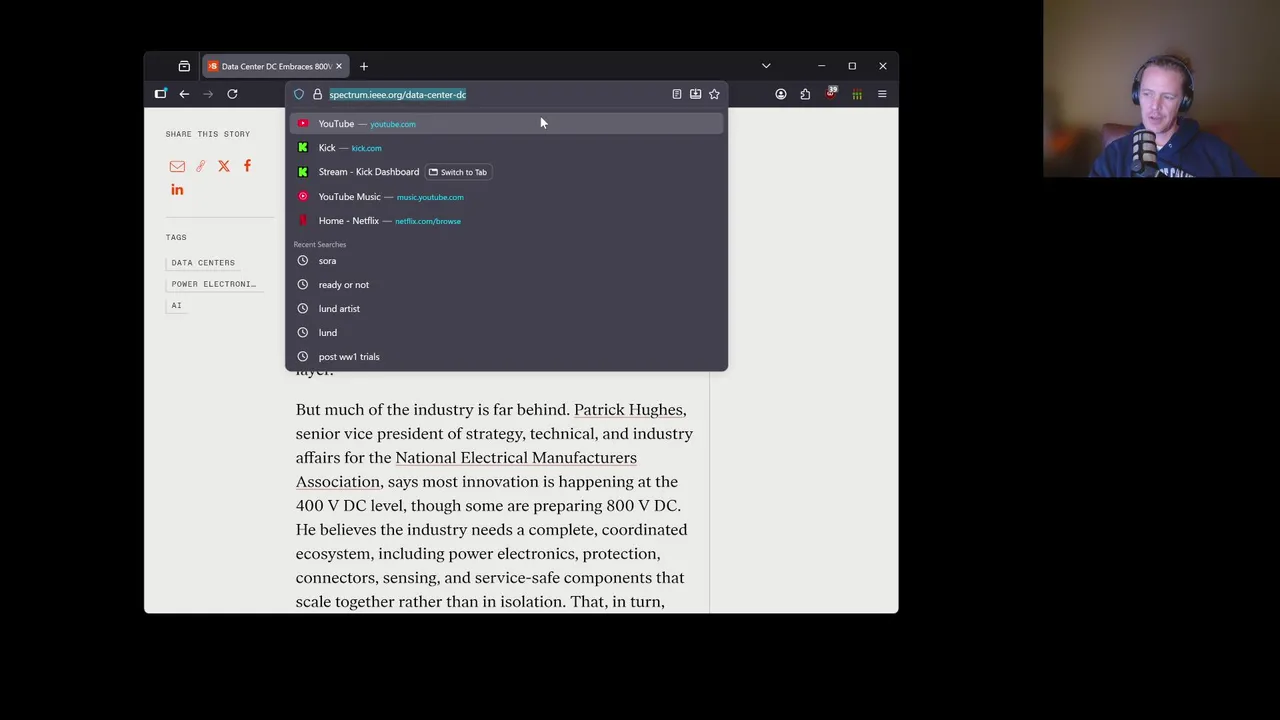Viewport: 1280px width, 720px height.
Task: Open the AI tag
Action: tap(176, 306)
